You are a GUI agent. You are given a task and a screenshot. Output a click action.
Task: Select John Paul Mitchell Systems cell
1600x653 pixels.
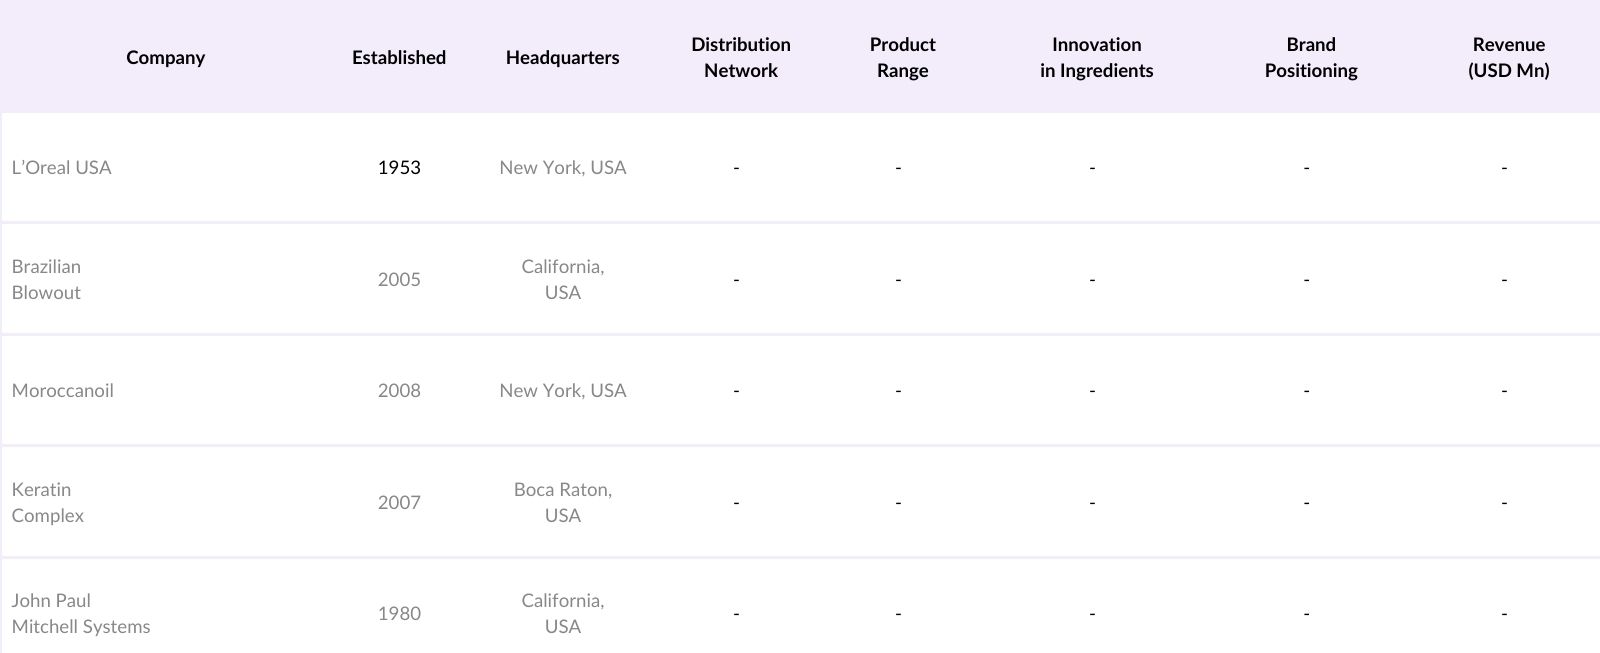coord(81,614)
